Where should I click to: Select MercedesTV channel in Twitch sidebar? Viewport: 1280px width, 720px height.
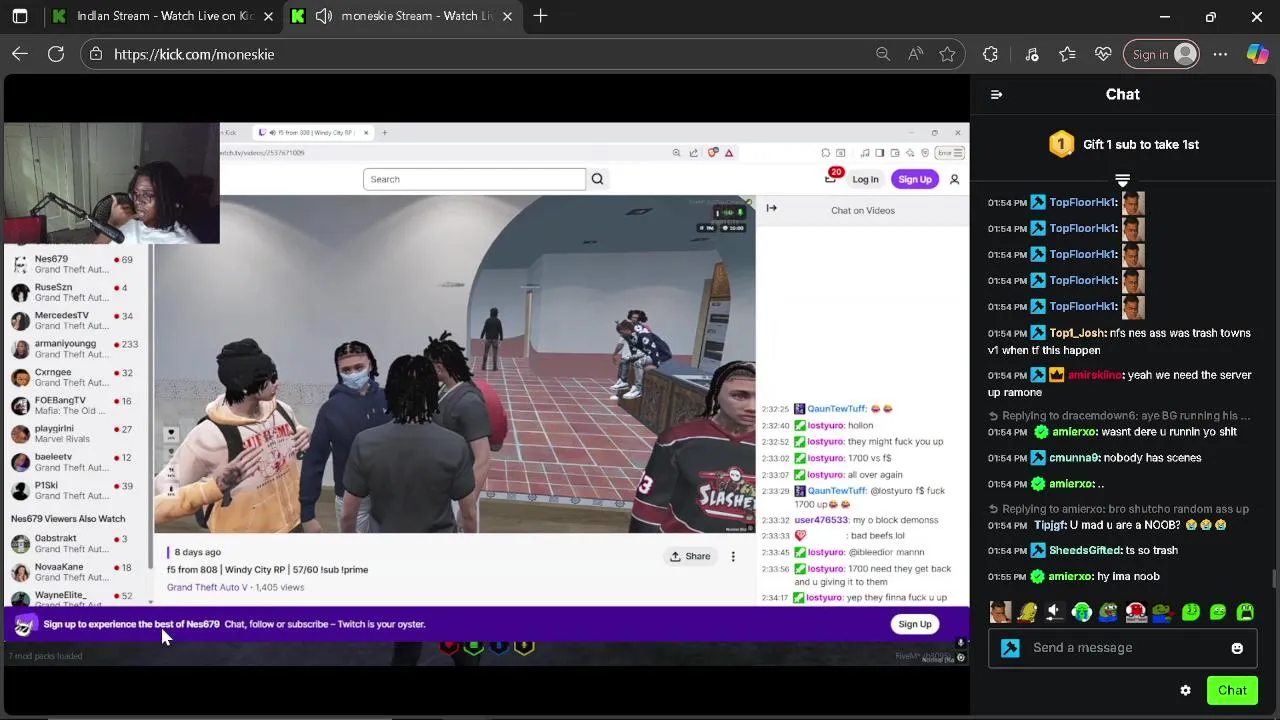click(x=76, y=321)
